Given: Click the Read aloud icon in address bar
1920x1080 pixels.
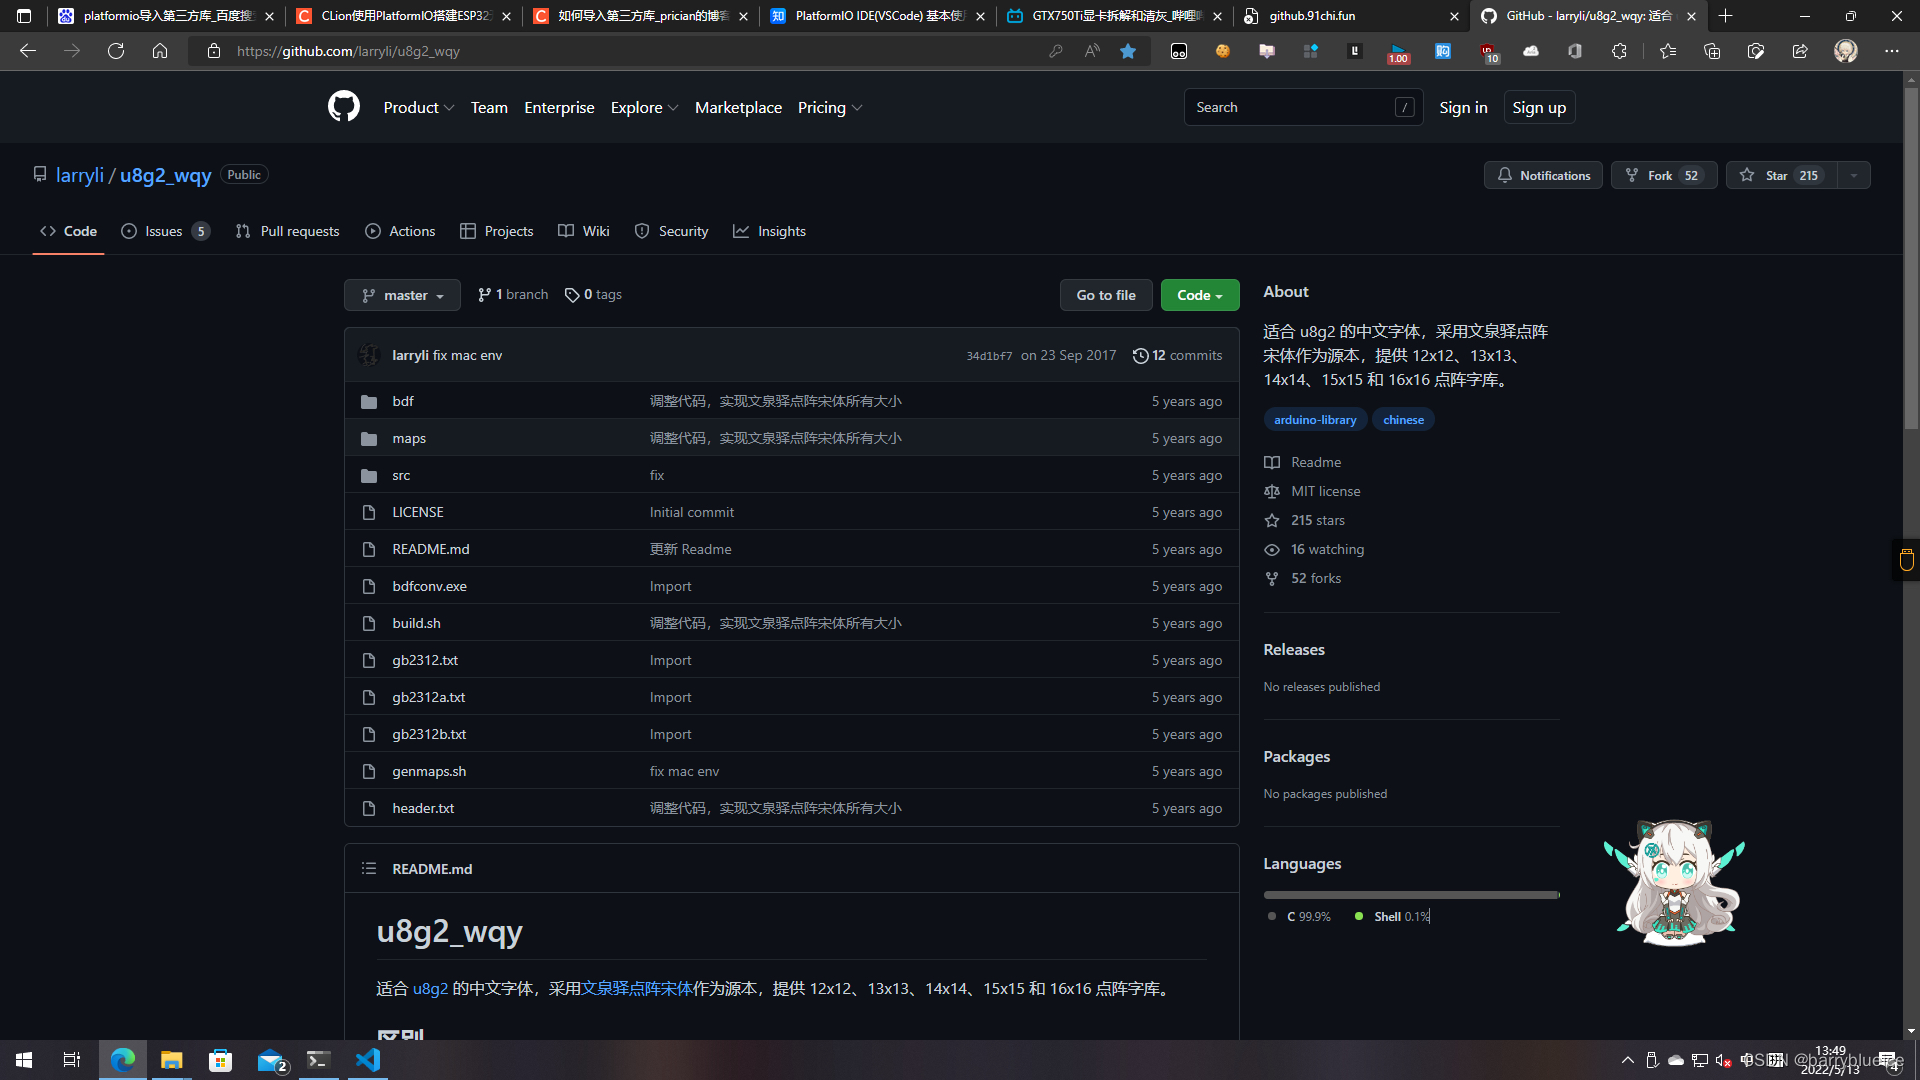Looking at the screenshot, I should coord(1092,51).
